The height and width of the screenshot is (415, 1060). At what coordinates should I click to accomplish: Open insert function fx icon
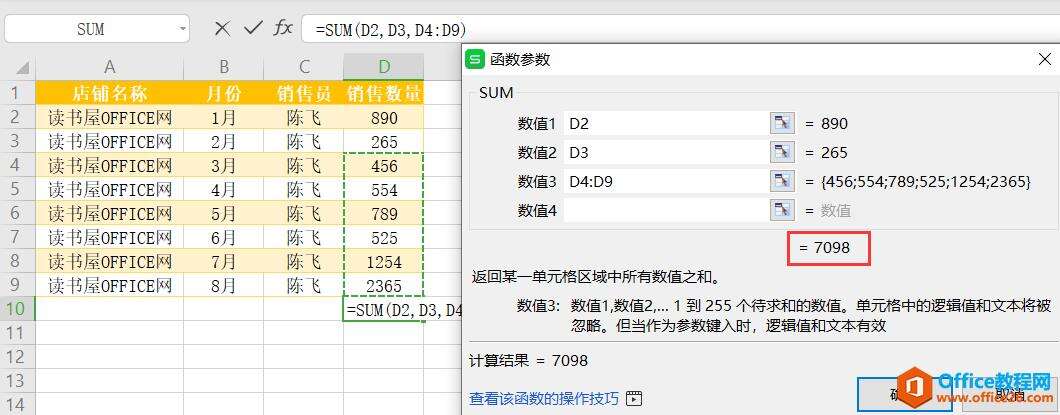point(283,28)
